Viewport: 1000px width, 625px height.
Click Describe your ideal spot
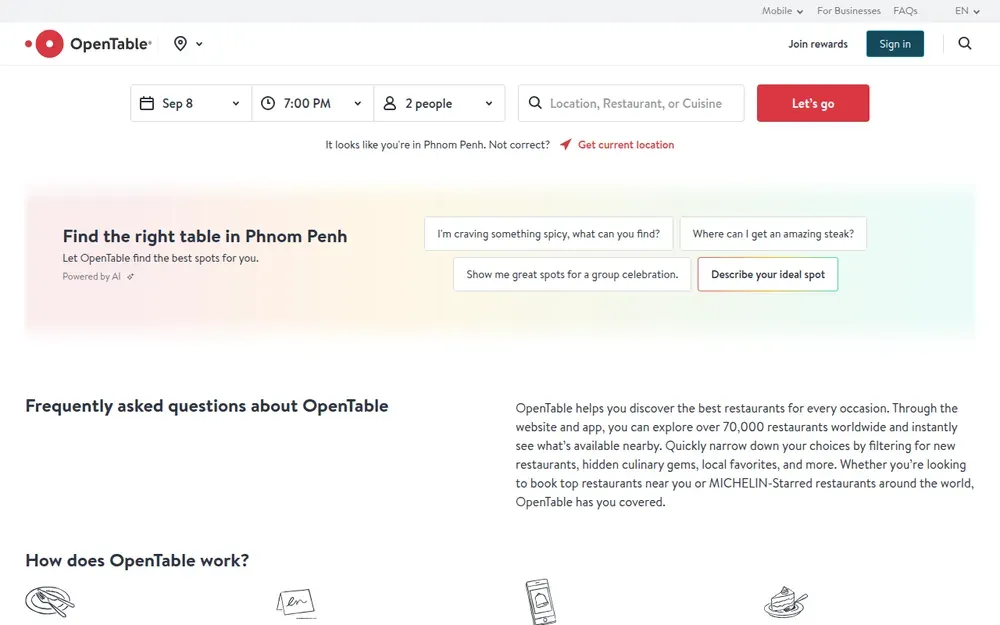tap(768, 274)
